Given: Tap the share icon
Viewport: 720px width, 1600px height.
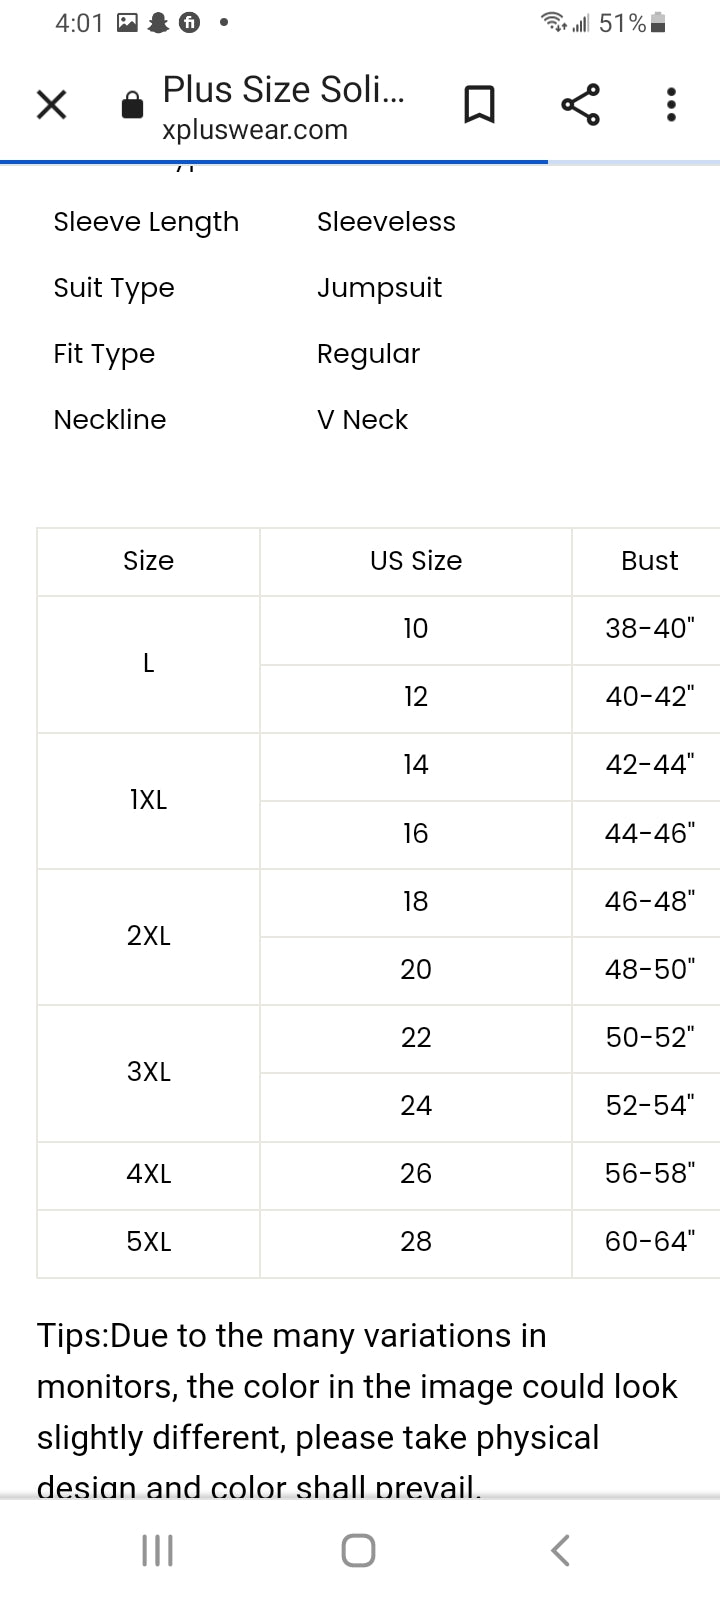Looking at the screenshot, I should [580, 104].
